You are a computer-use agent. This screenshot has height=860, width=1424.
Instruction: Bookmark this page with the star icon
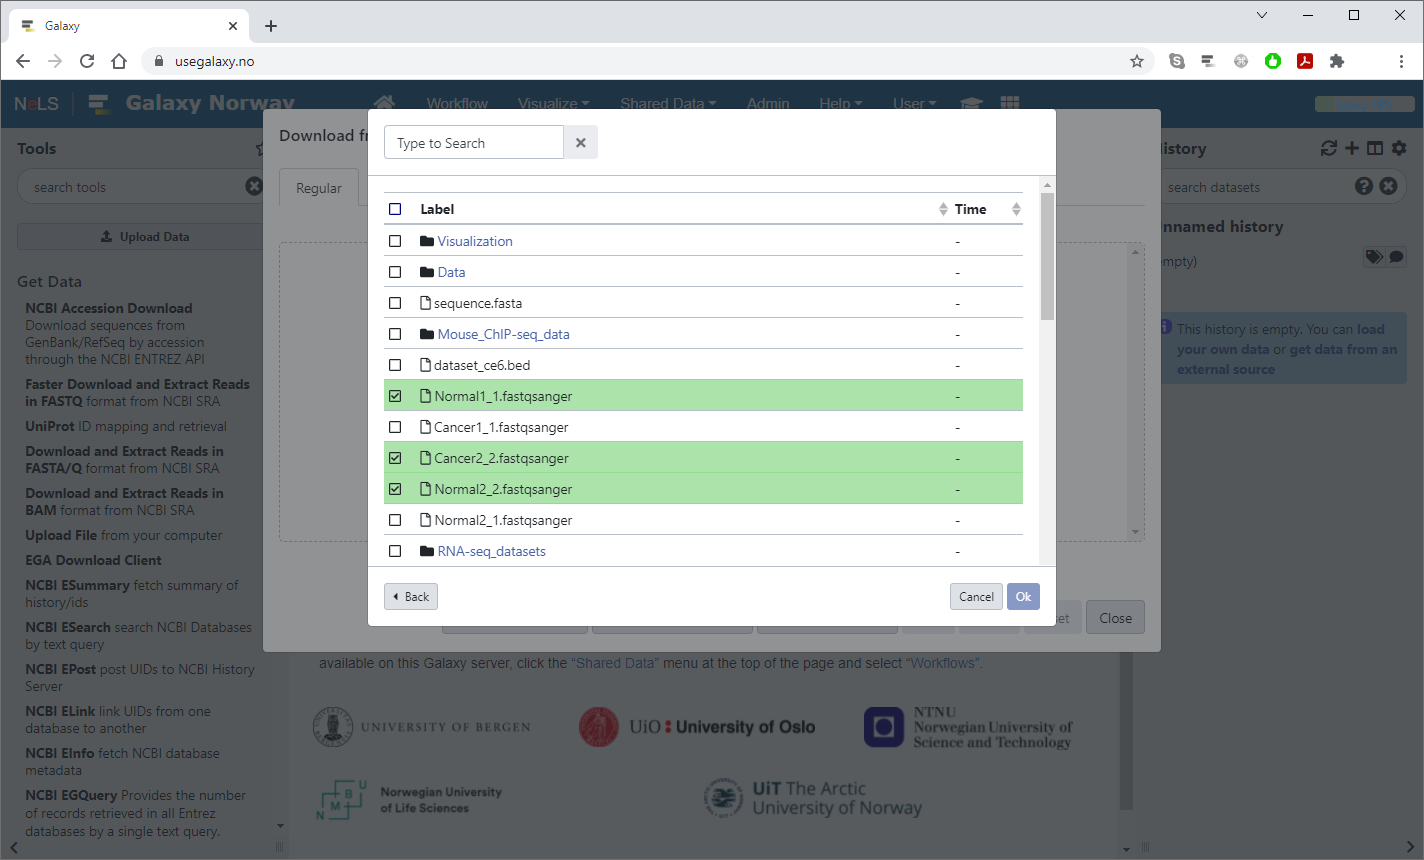tap(1137, 61)
